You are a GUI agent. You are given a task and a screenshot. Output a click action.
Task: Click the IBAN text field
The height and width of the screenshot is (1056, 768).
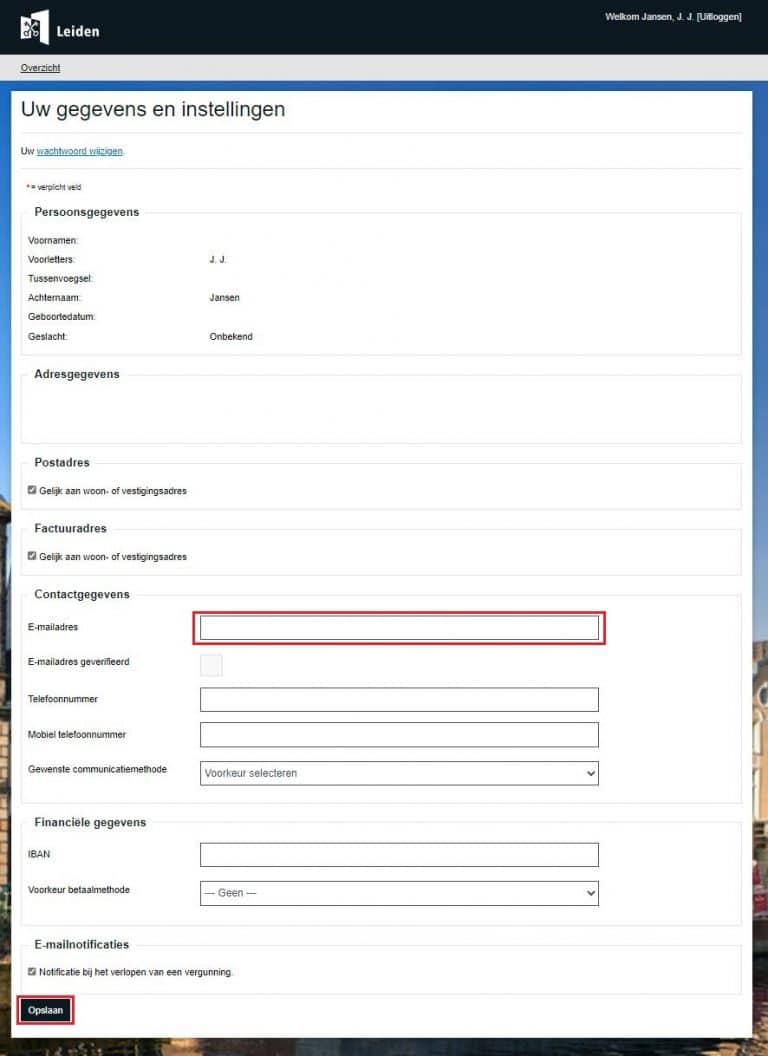(x=399, y=855)
